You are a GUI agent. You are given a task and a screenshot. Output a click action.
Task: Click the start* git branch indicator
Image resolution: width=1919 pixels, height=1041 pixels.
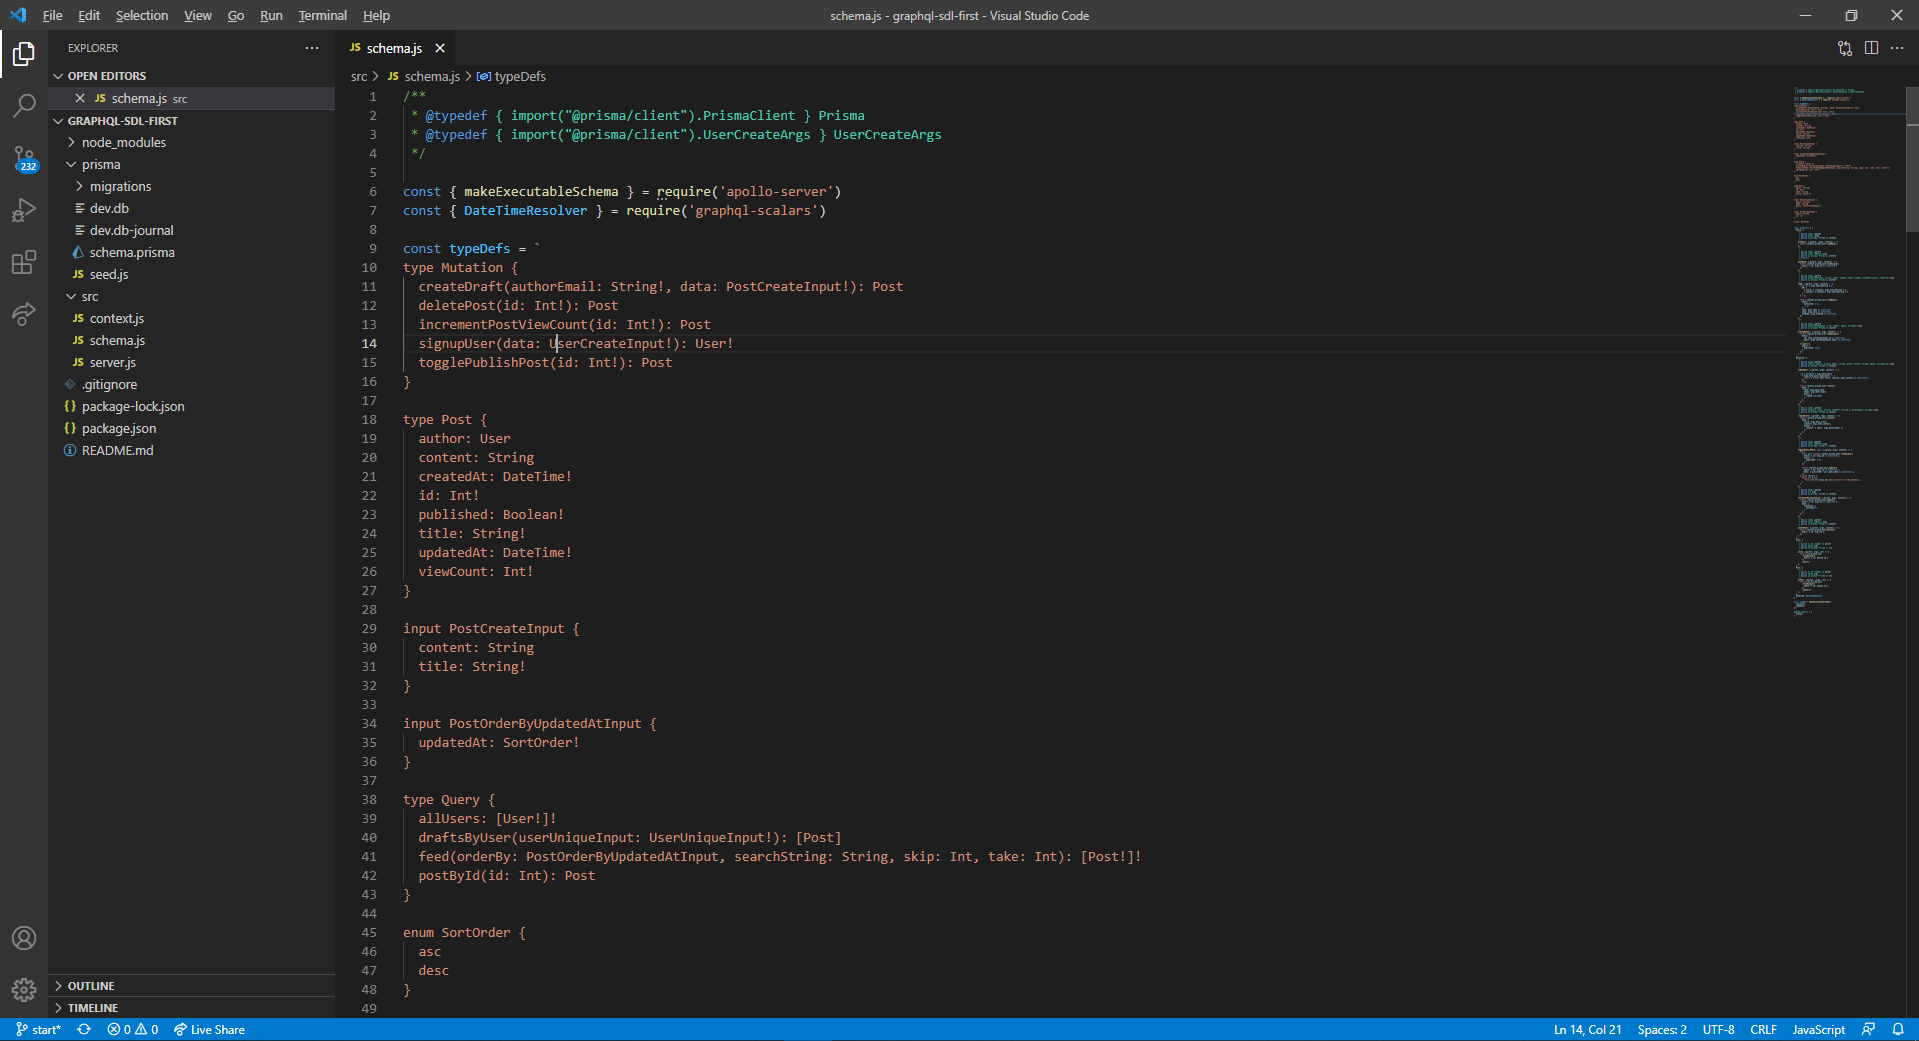(39, 1029)
